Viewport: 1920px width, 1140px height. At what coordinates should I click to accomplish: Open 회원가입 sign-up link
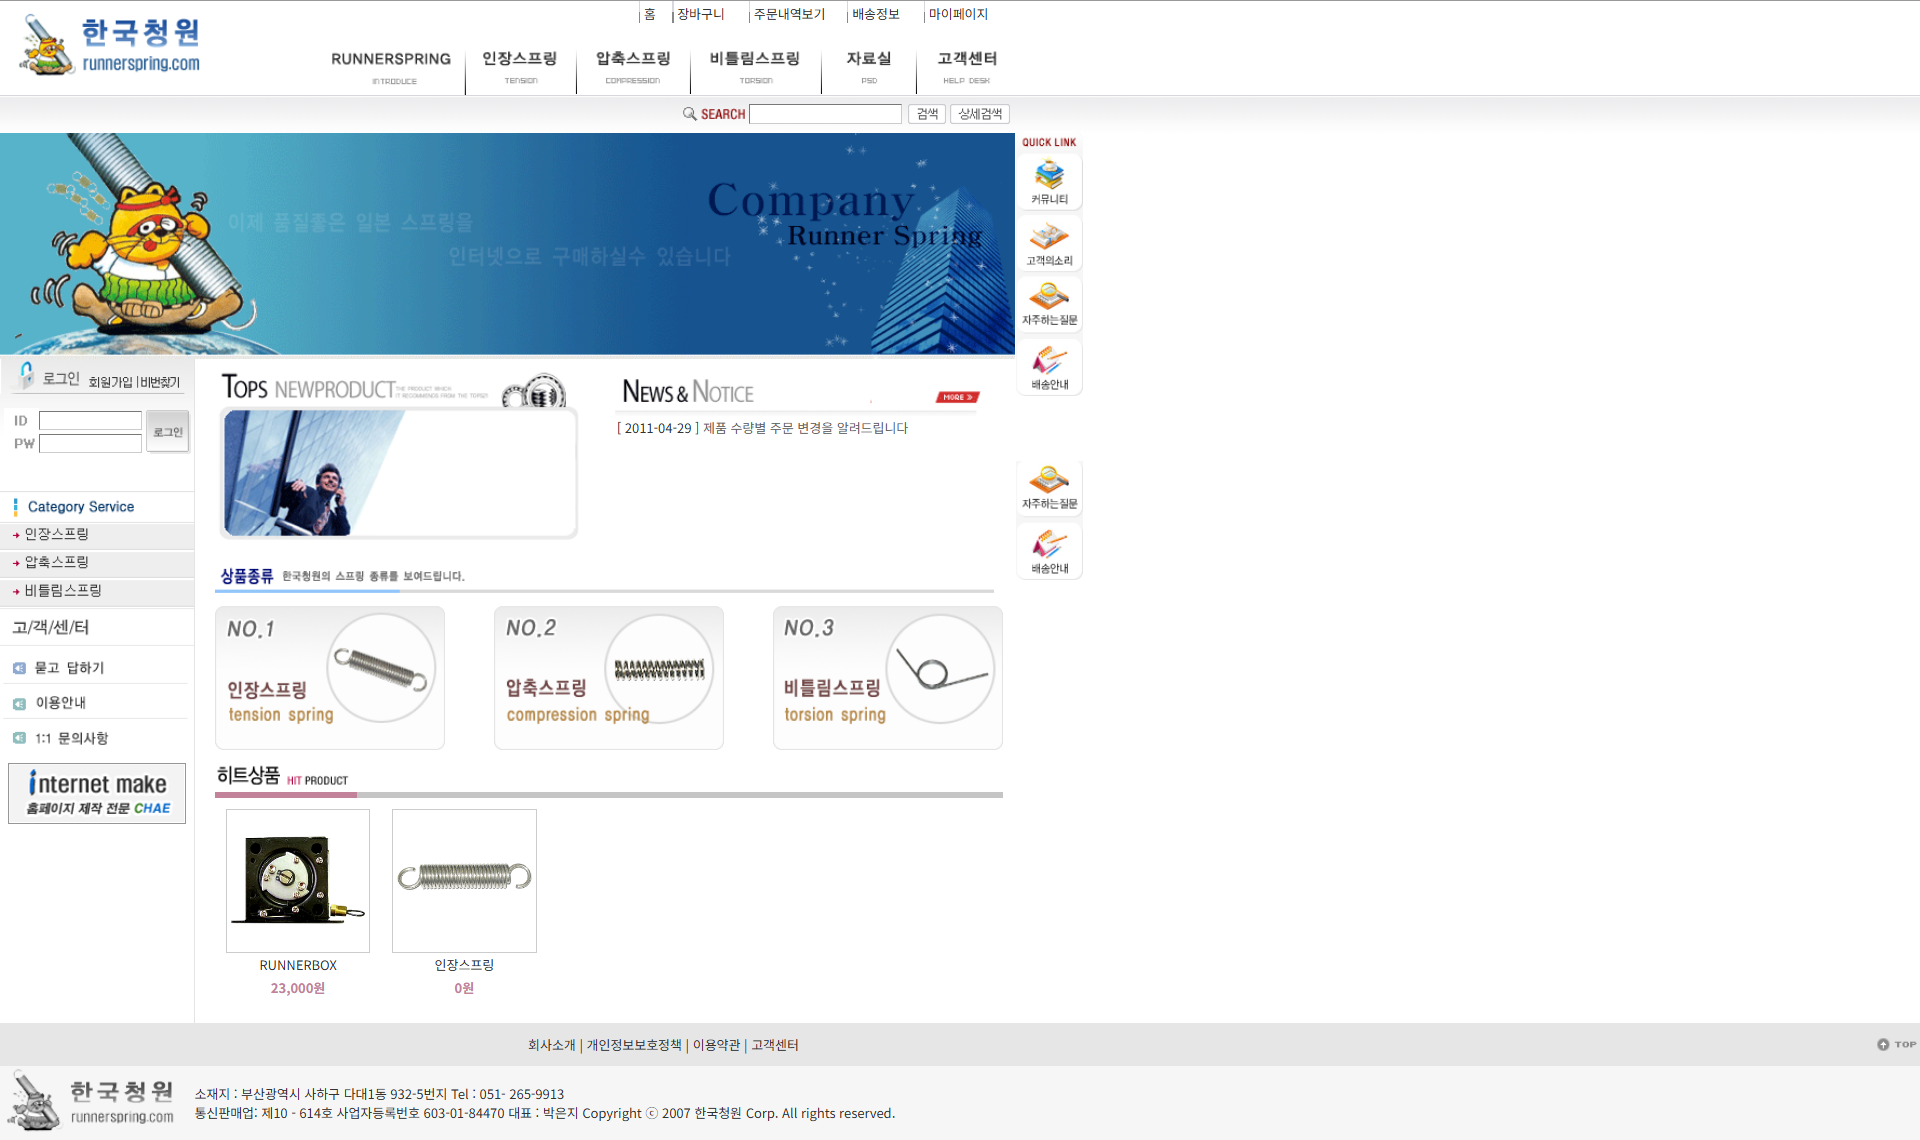(x=110, y=382)
